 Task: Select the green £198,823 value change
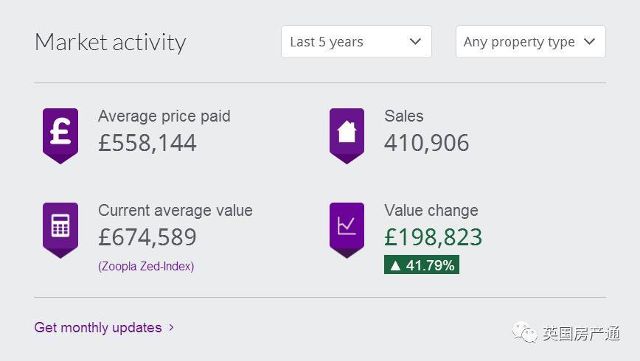433,237
